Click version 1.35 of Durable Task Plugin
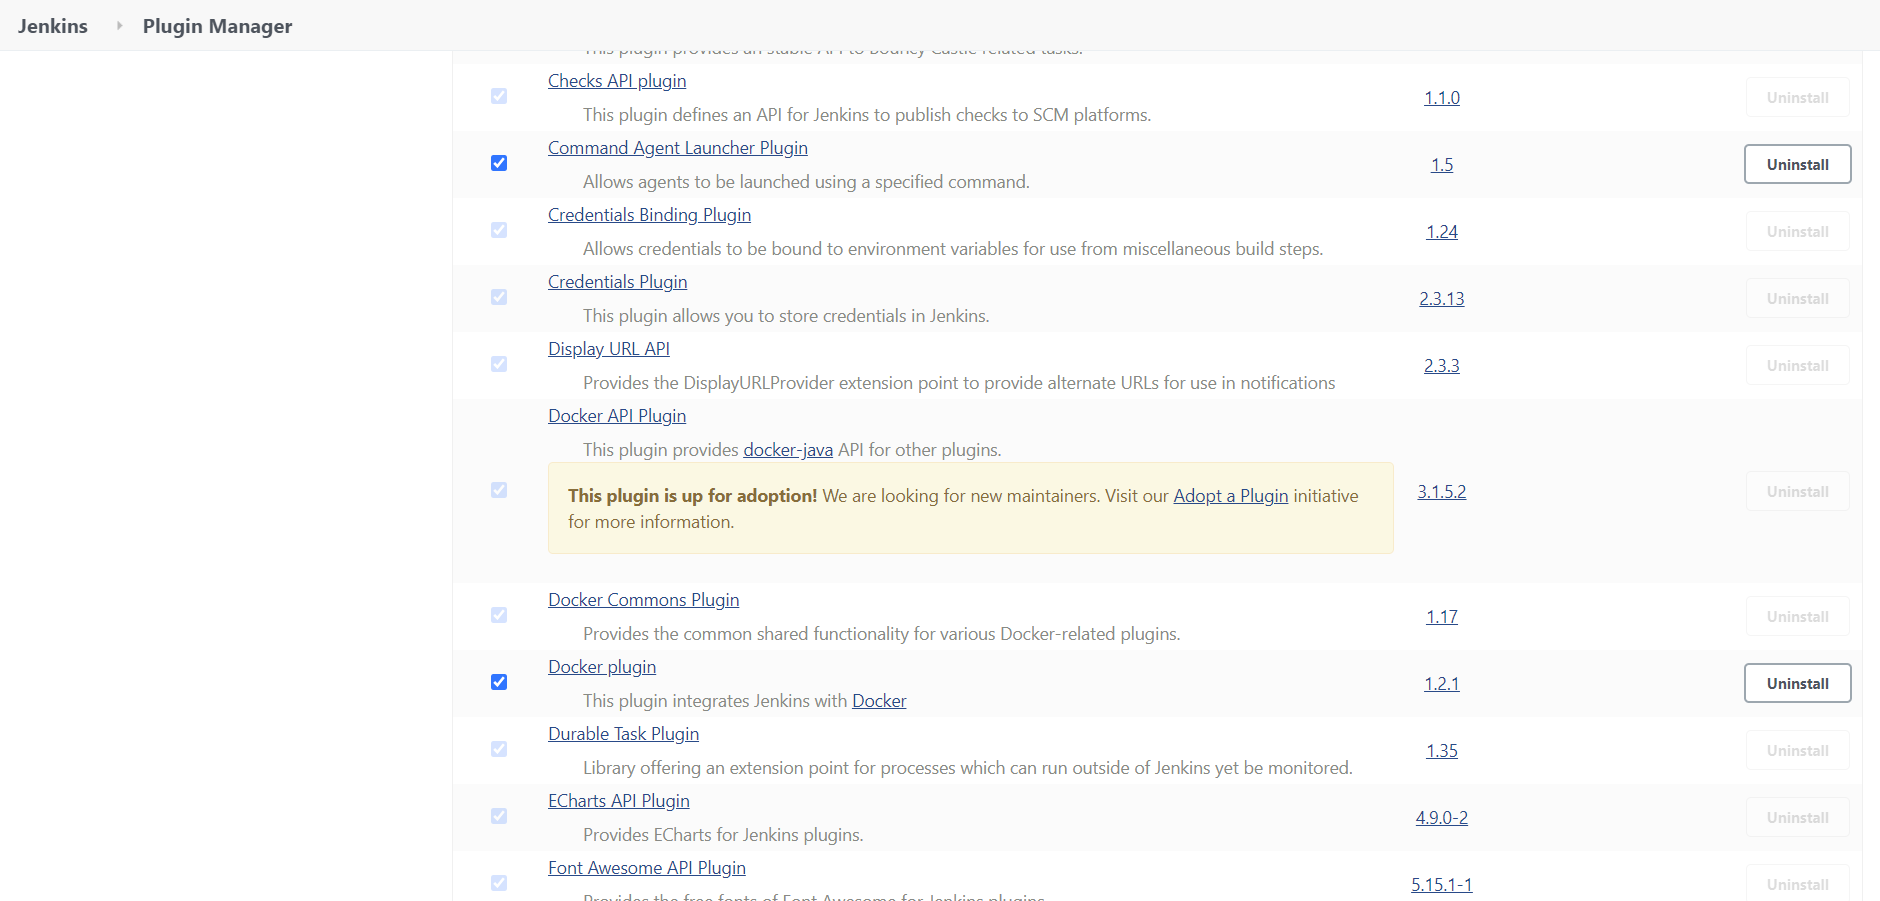The height and width of the screenshot is (901, 1880). (1442, 751)
